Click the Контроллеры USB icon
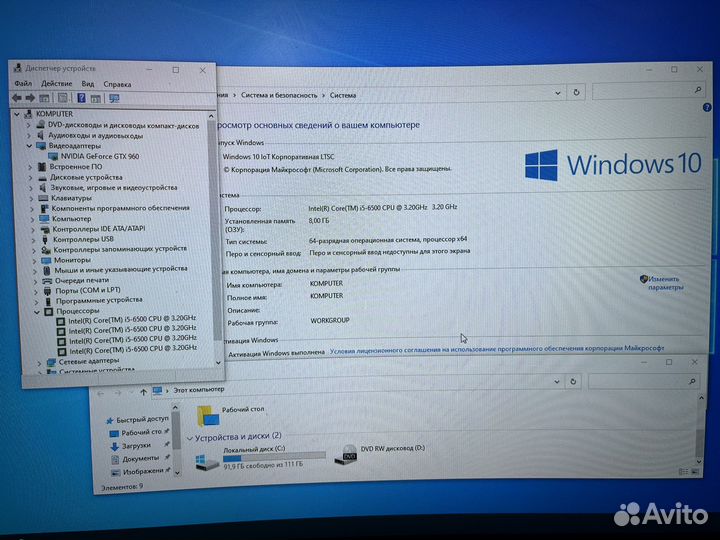The image size is (720, 540). (45, 239)
